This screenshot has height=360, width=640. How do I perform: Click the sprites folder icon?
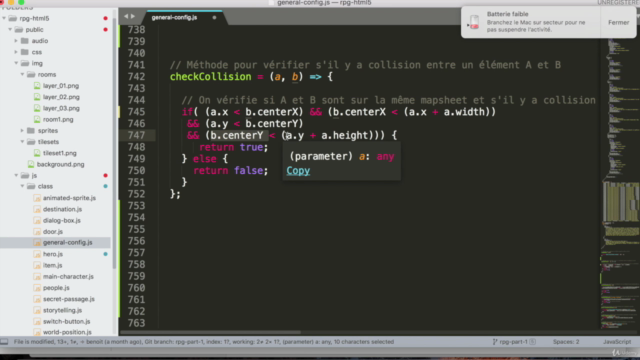coord(31,131)
